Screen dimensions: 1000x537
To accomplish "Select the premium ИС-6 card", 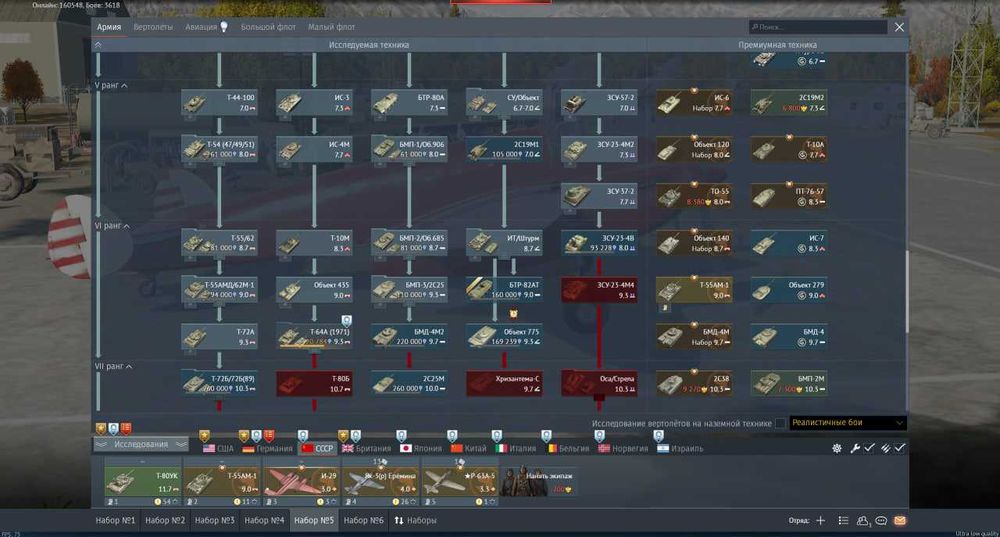I will [x=694, y=102].
